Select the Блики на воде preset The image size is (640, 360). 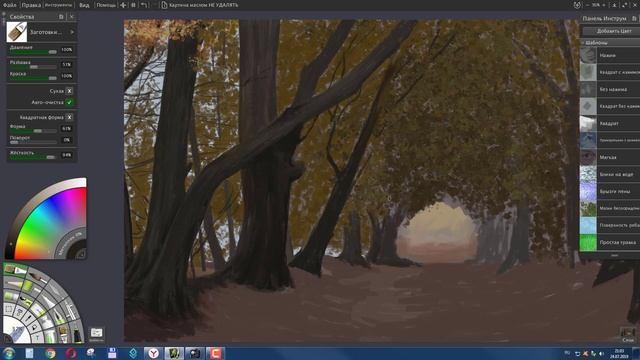[x=610, y=174]
